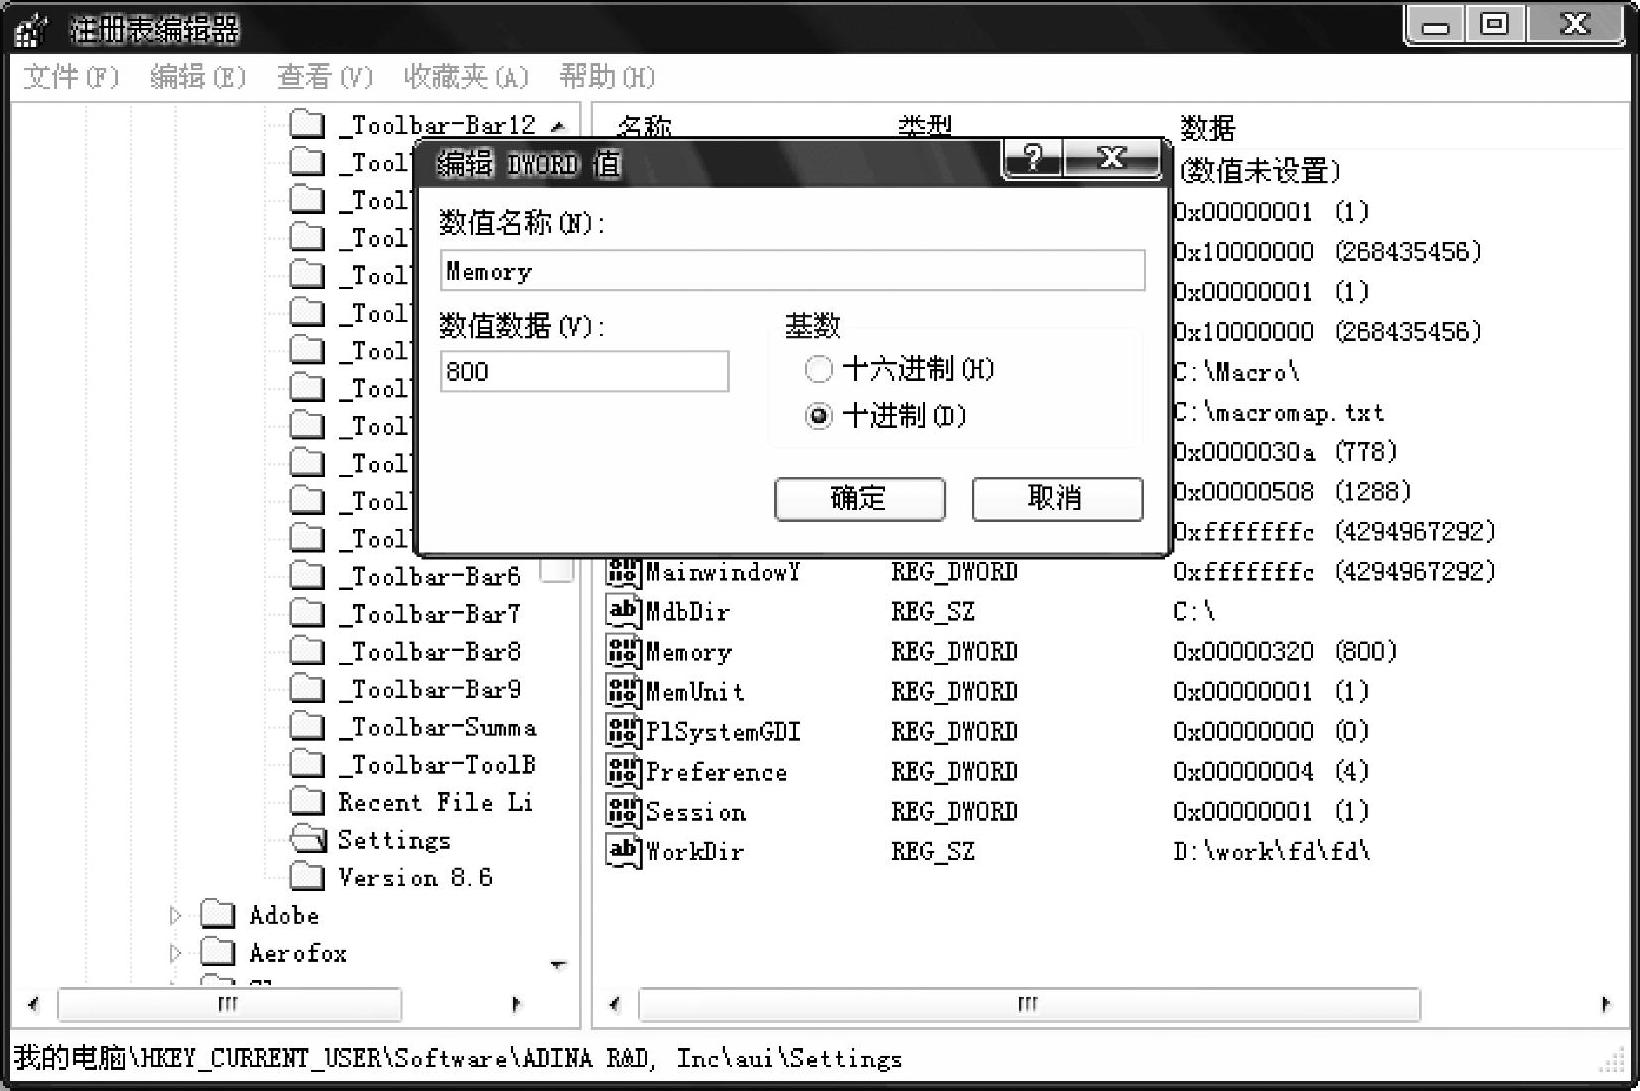Open the 收藏夹(A) menu
The height and width of the screenshot is (1091, 1640).
tap(466, 77)
